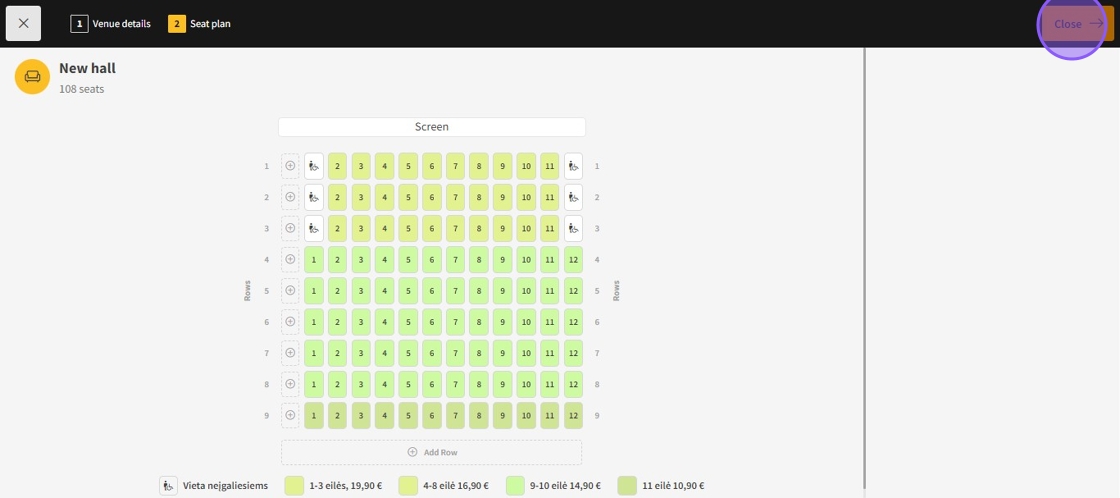Click the X icon in top-left corner
Viewport: 1120px width, 498px height.
coord(23,23)
